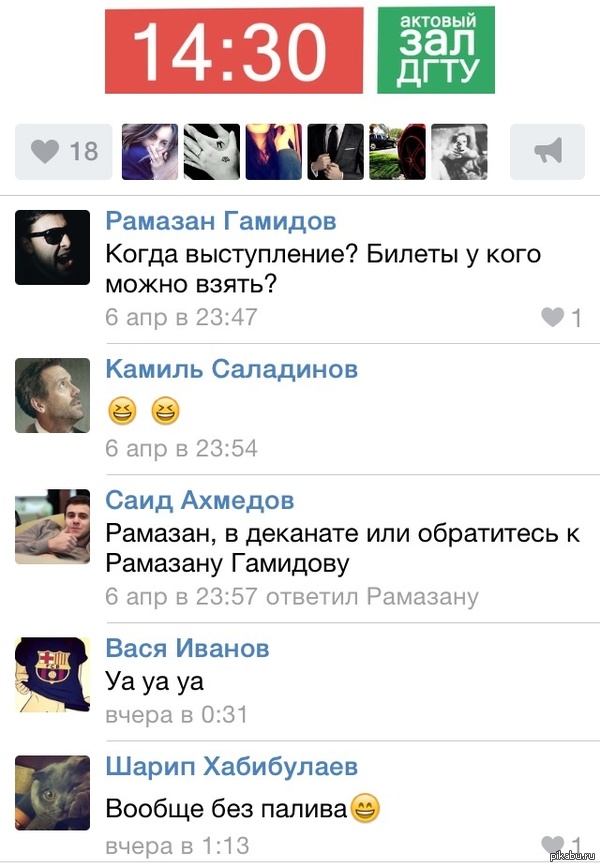Tap the megaphone share button
This screenshot has width=600, height=867.
coord(547,152)
